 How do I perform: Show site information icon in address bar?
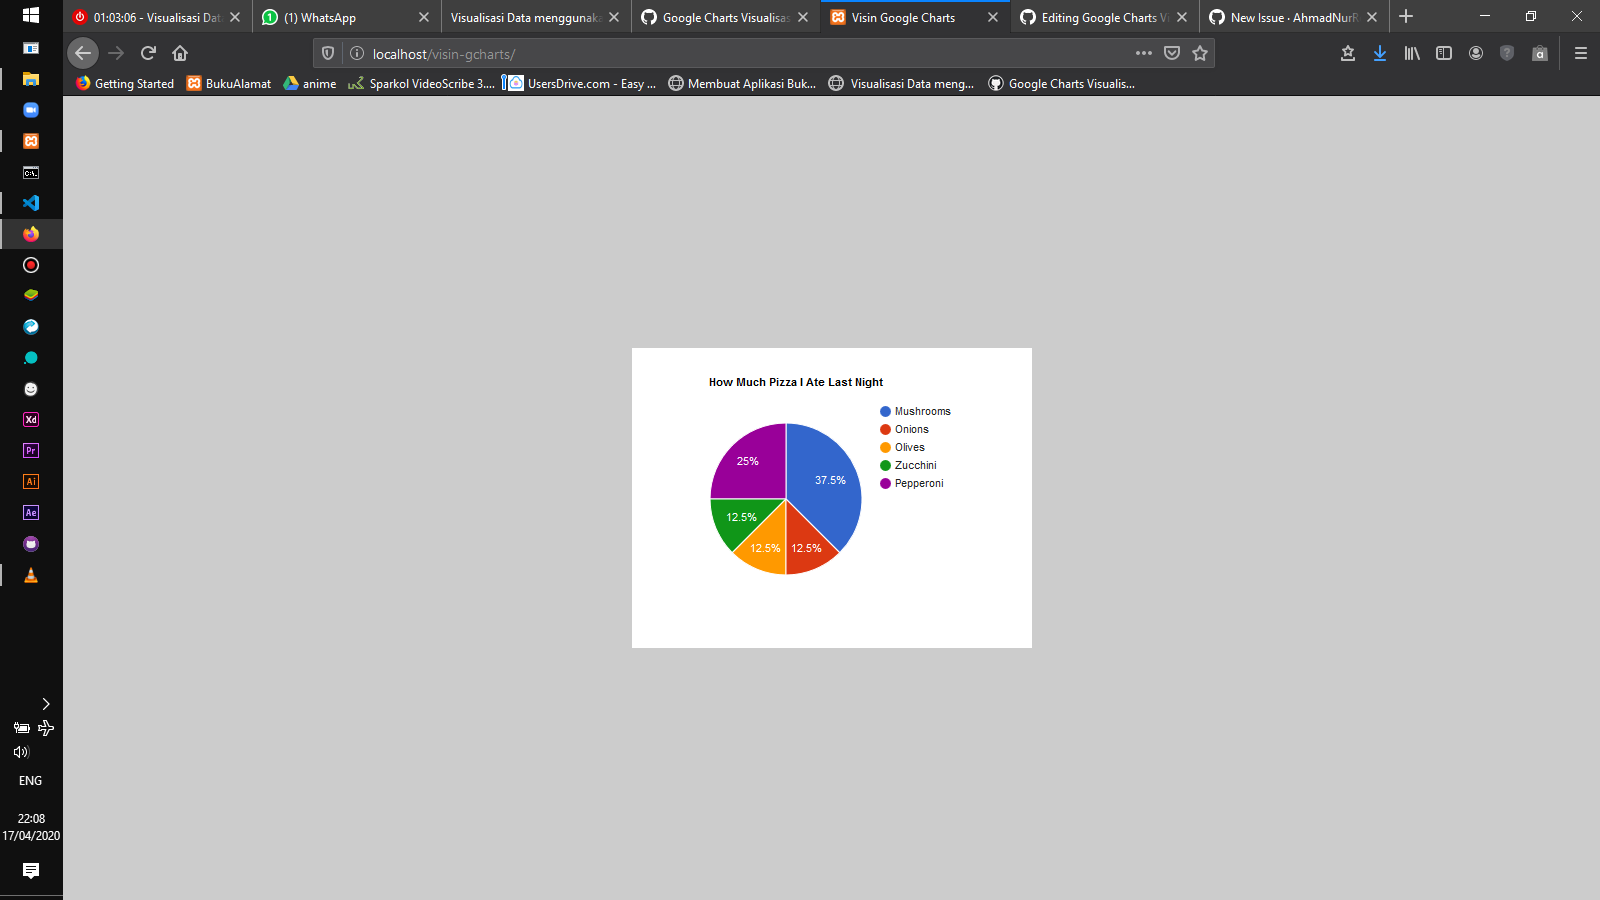coord(357,53)
